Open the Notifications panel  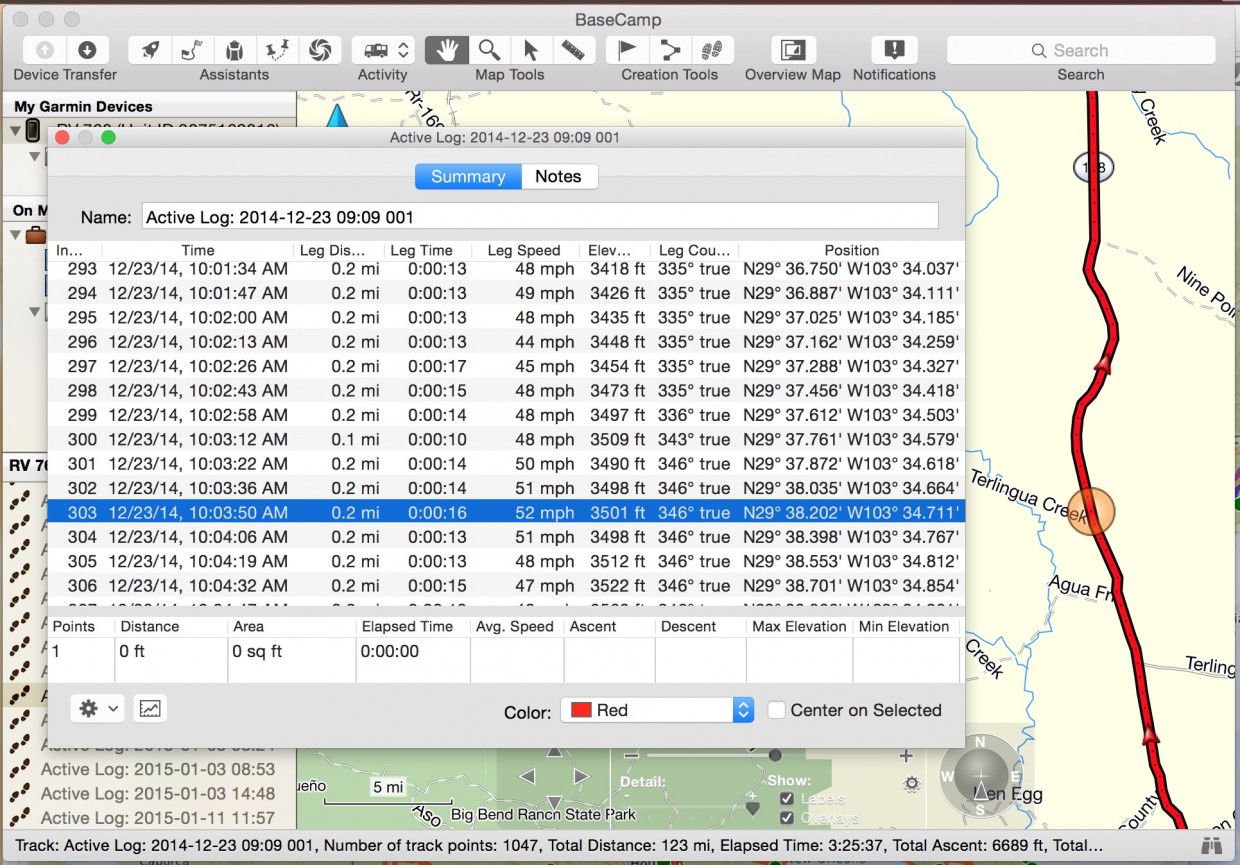(895, 50)
